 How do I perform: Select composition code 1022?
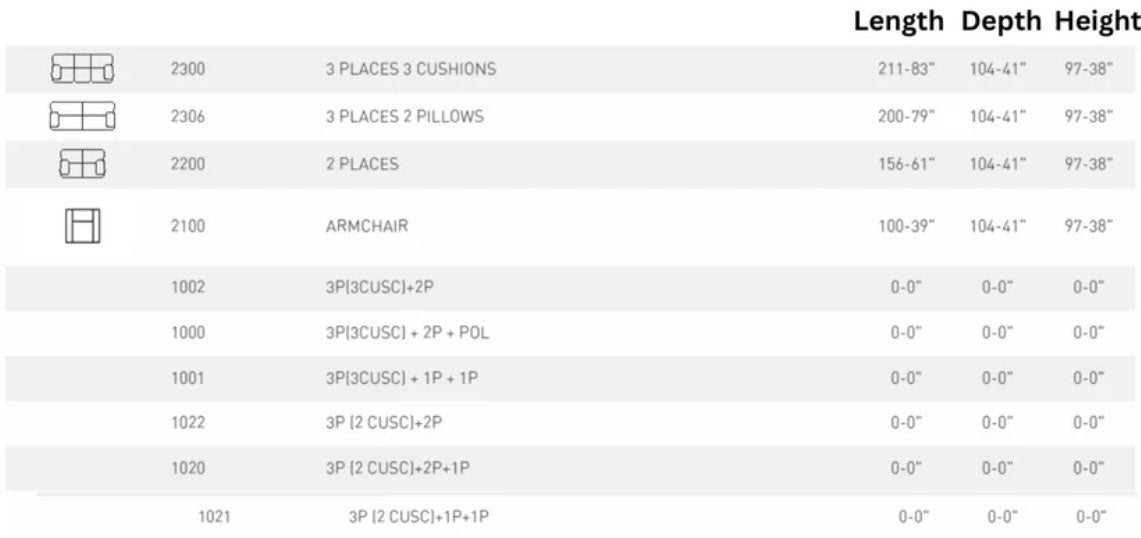(x=188, y=423)
